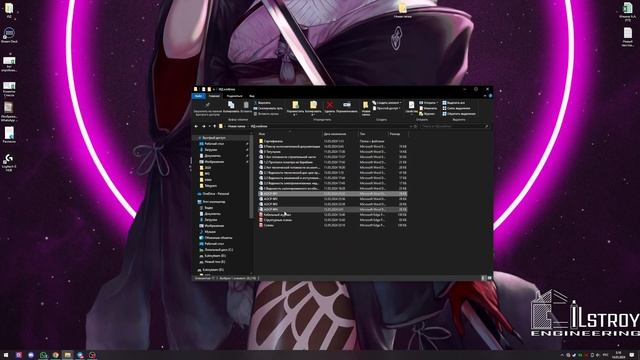640x360 pixels.
Task: Click Invert selection (Обратить выделение)
Action: coord(459,113)
